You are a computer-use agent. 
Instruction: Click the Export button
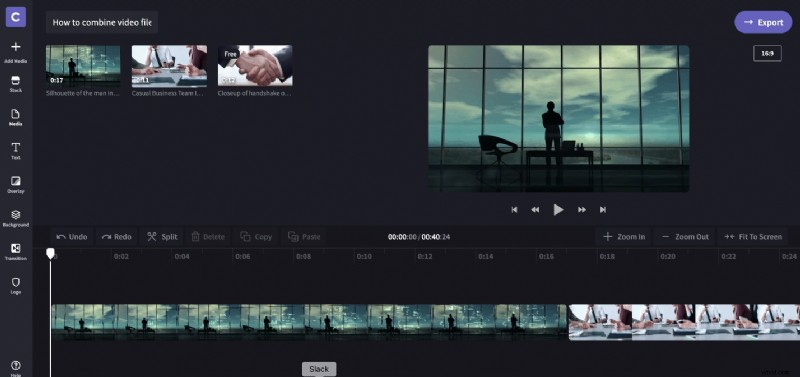pos(763,22)
